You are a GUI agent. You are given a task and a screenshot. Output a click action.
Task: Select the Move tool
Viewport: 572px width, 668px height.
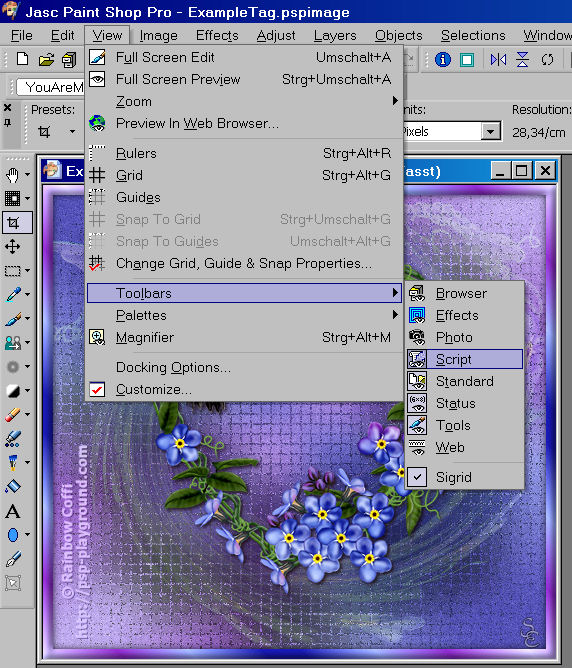point(12,246)
